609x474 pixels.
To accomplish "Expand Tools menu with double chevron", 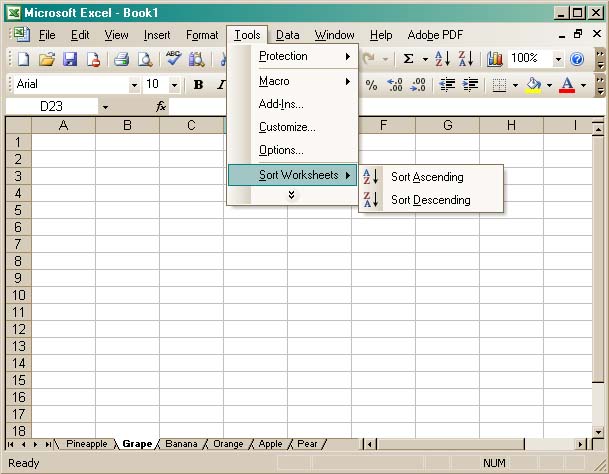I will click(291, 195).
